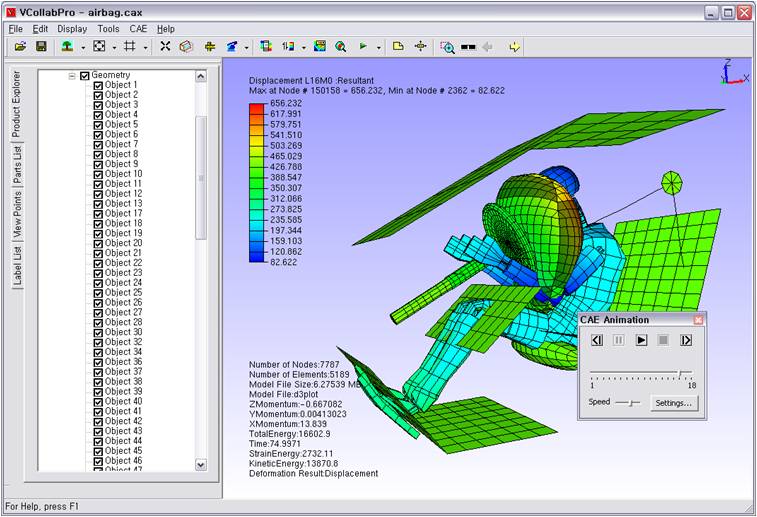Screen dimensions: 757x517
Task: Open dropdown arrow beside play icon
Action: (x=378, y=47)
